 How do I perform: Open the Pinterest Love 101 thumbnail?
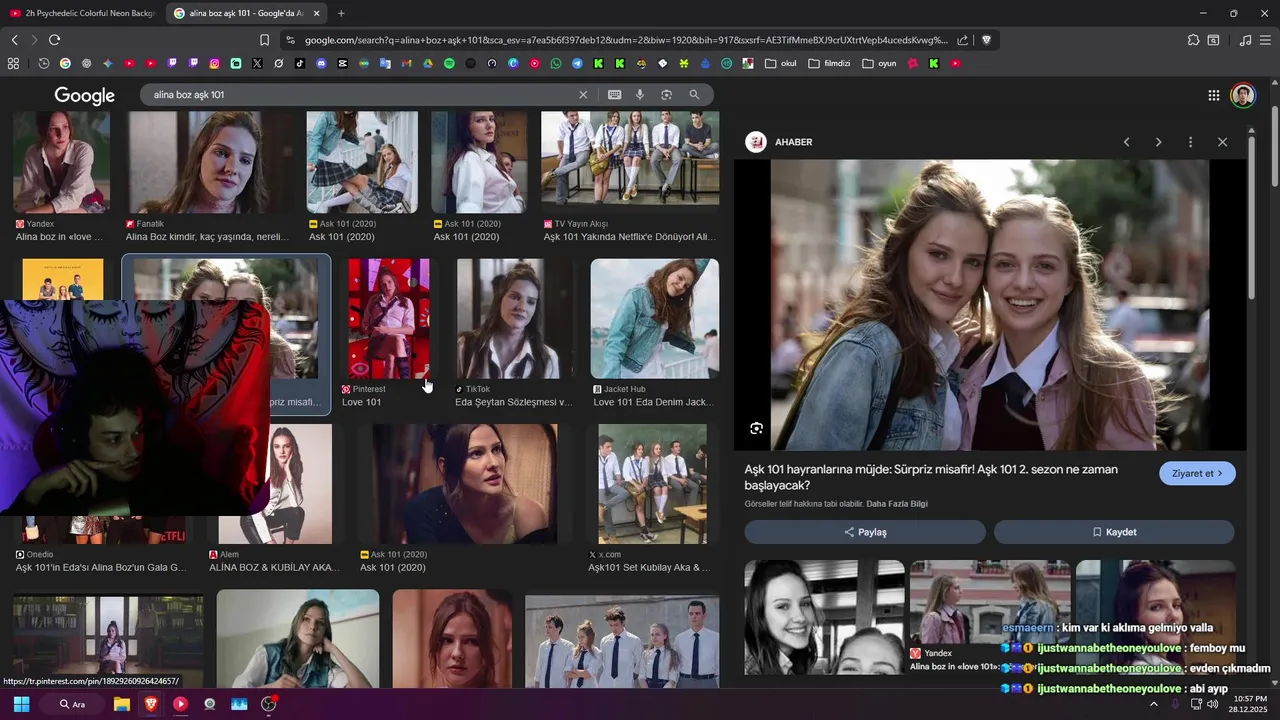[389, 318]
